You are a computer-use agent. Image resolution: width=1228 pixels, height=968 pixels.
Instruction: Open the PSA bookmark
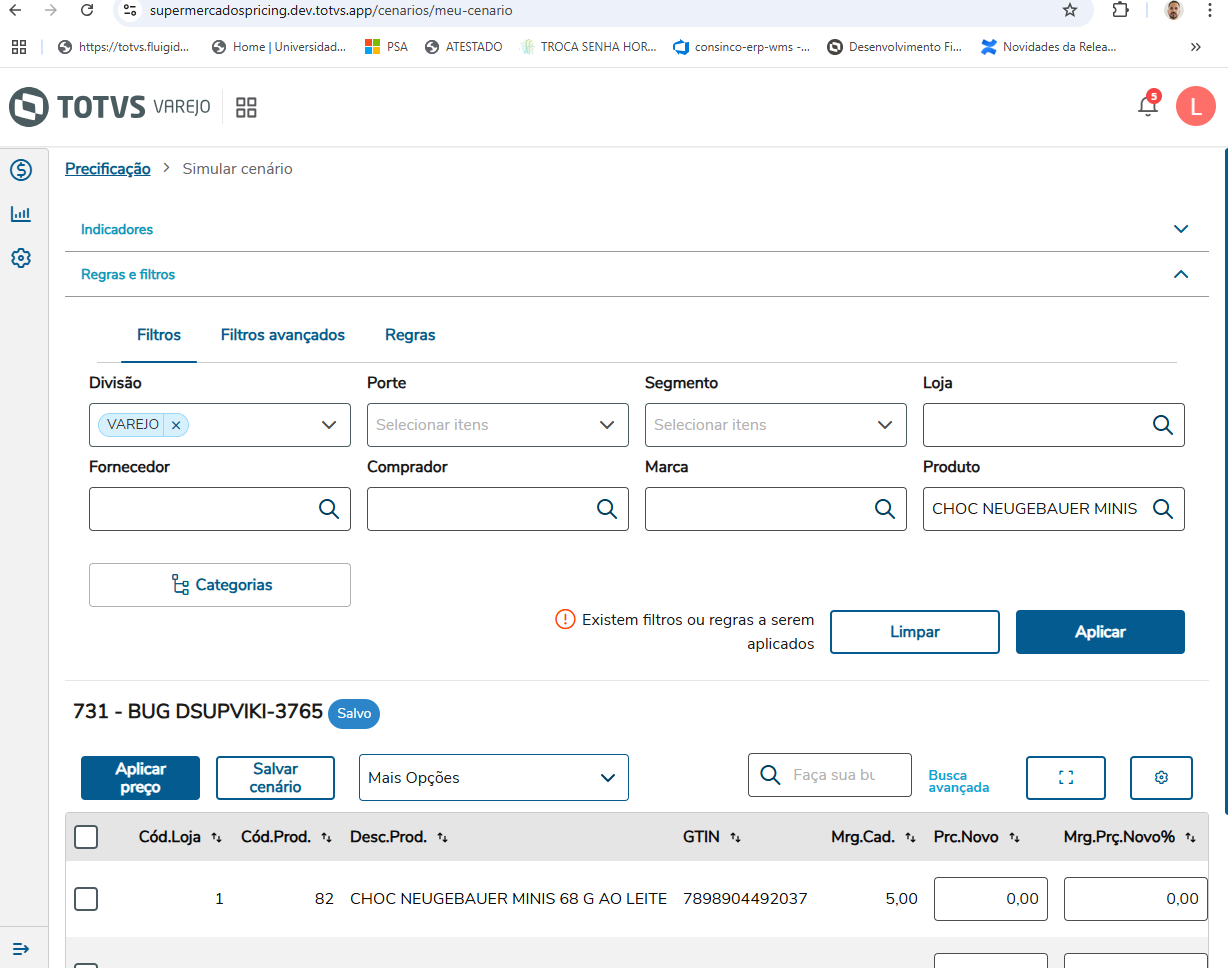[386, 47]
